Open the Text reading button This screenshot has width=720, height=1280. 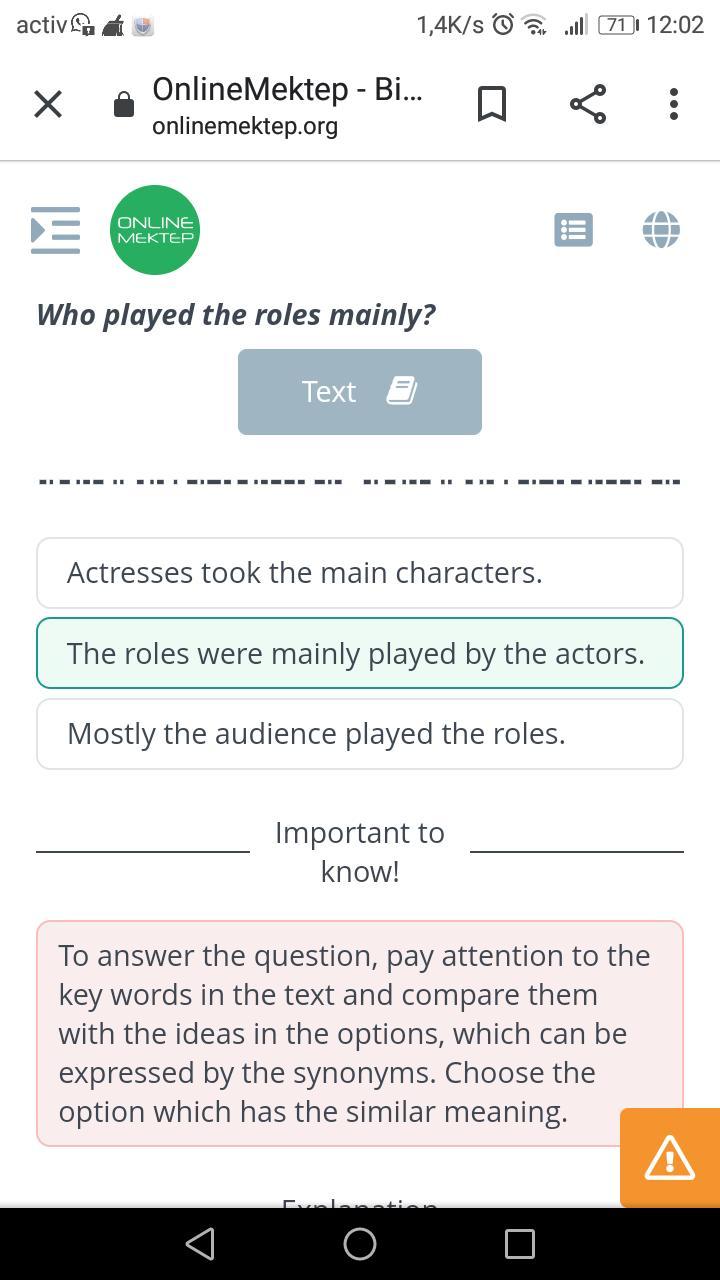point(360,392)
